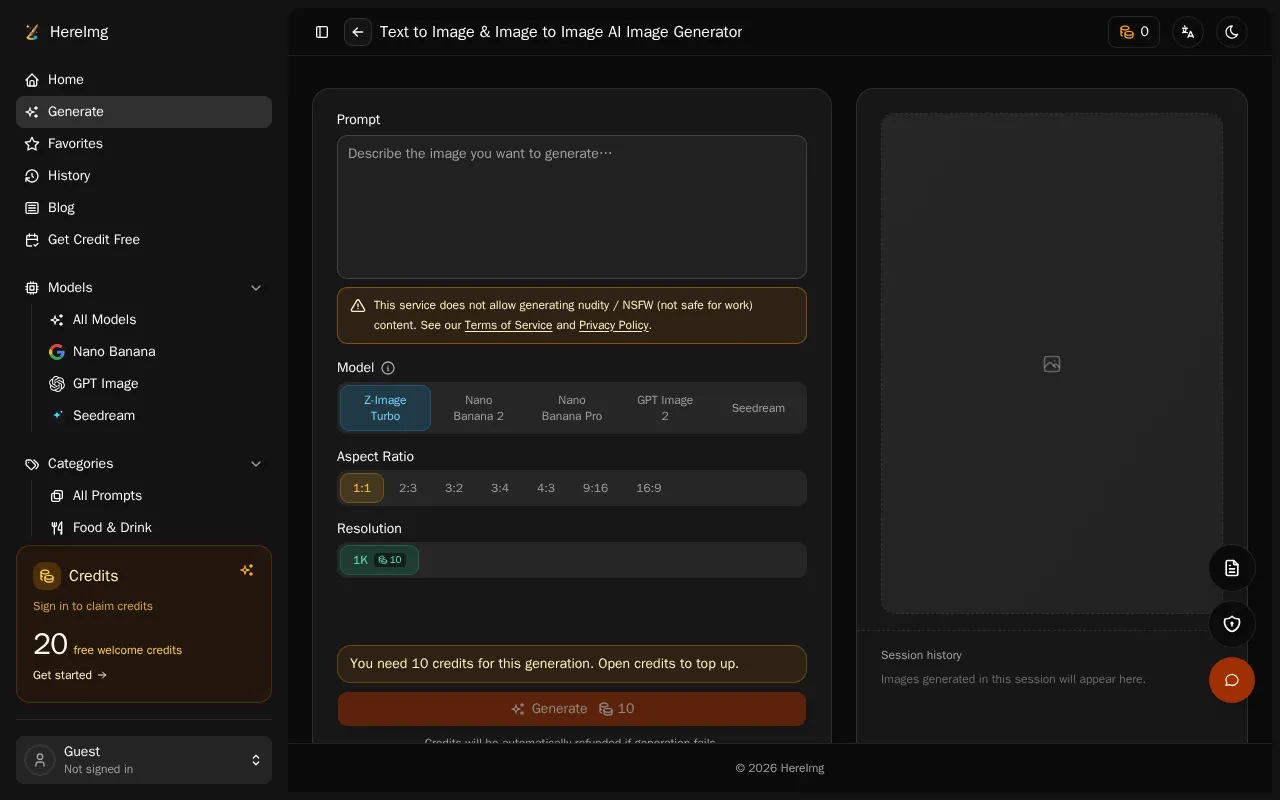Click the Categories tag icon
The image size is (1280, 800).
pyautogui.click(x=32, y=464)
